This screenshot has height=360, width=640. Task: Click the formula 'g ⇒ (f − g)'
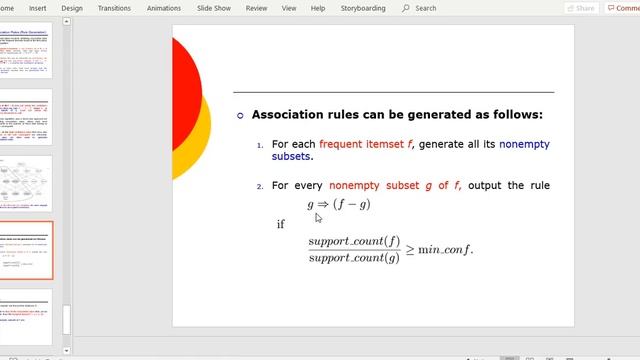pos(339,204)
